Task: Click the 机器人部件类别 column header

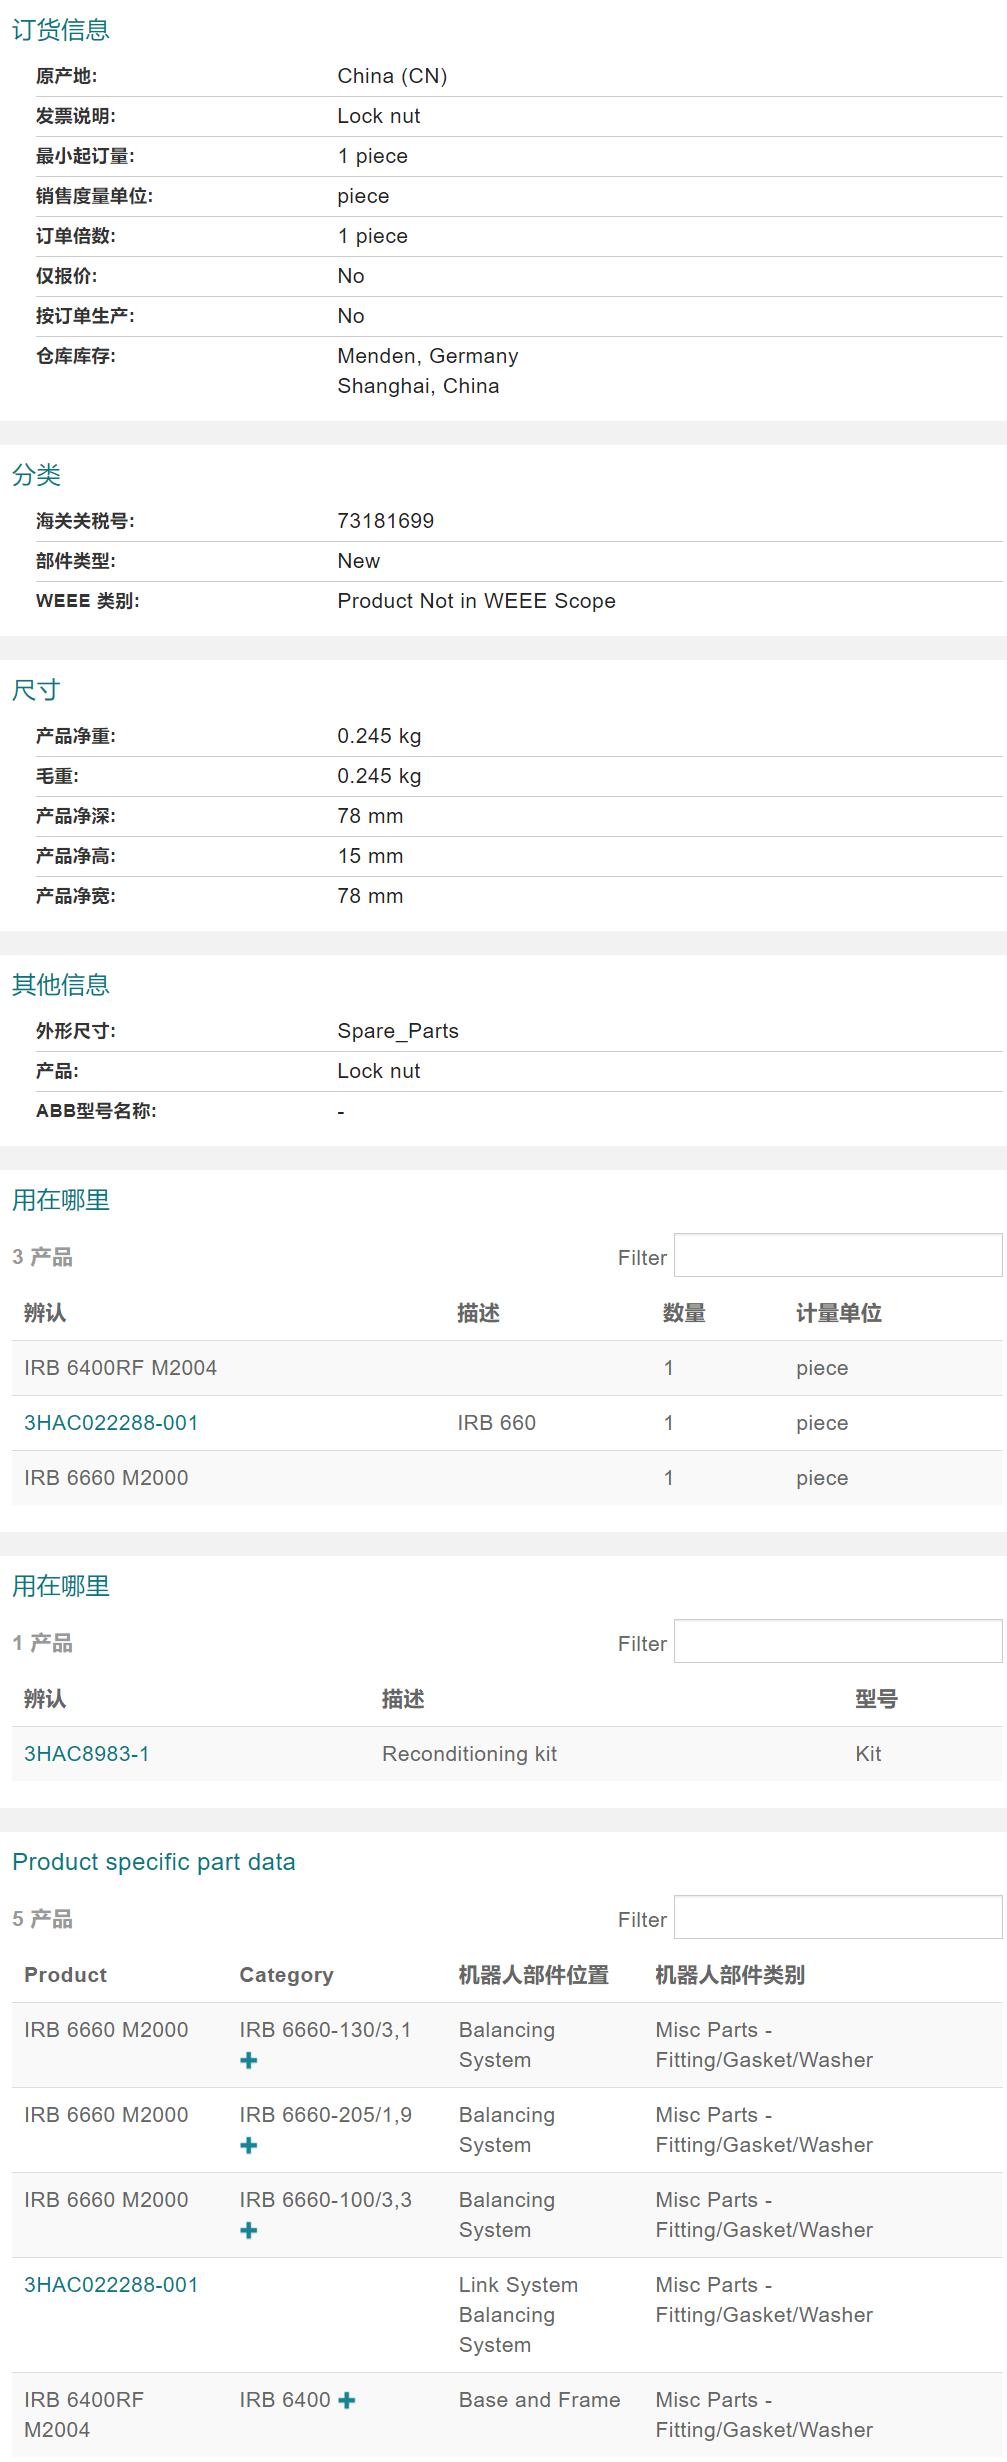Action: 729,1975
